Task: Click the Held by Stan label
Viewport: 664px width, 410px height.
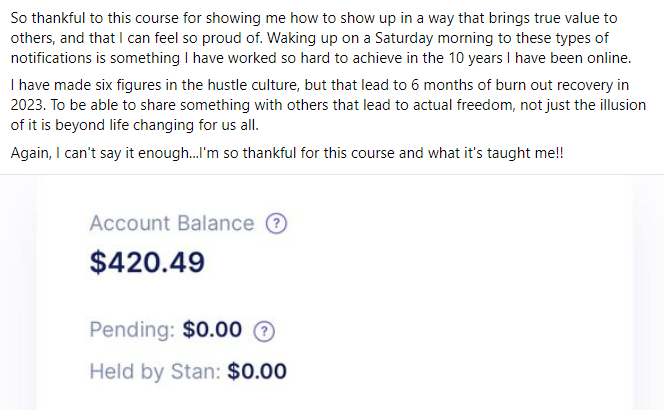Action: 154,372
